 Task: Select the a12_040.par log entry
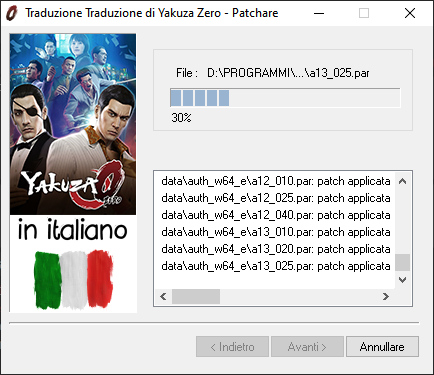click(x=276, y=215)
